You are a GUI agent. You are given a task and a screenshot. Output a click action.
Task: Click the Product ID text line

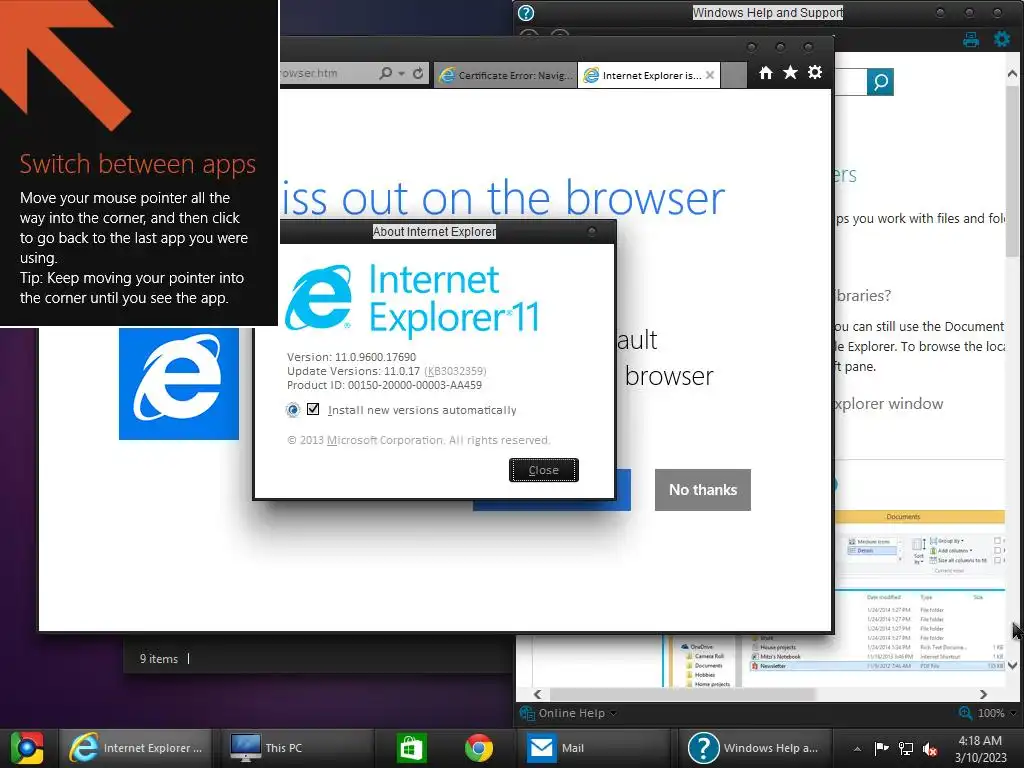point(384,385)
